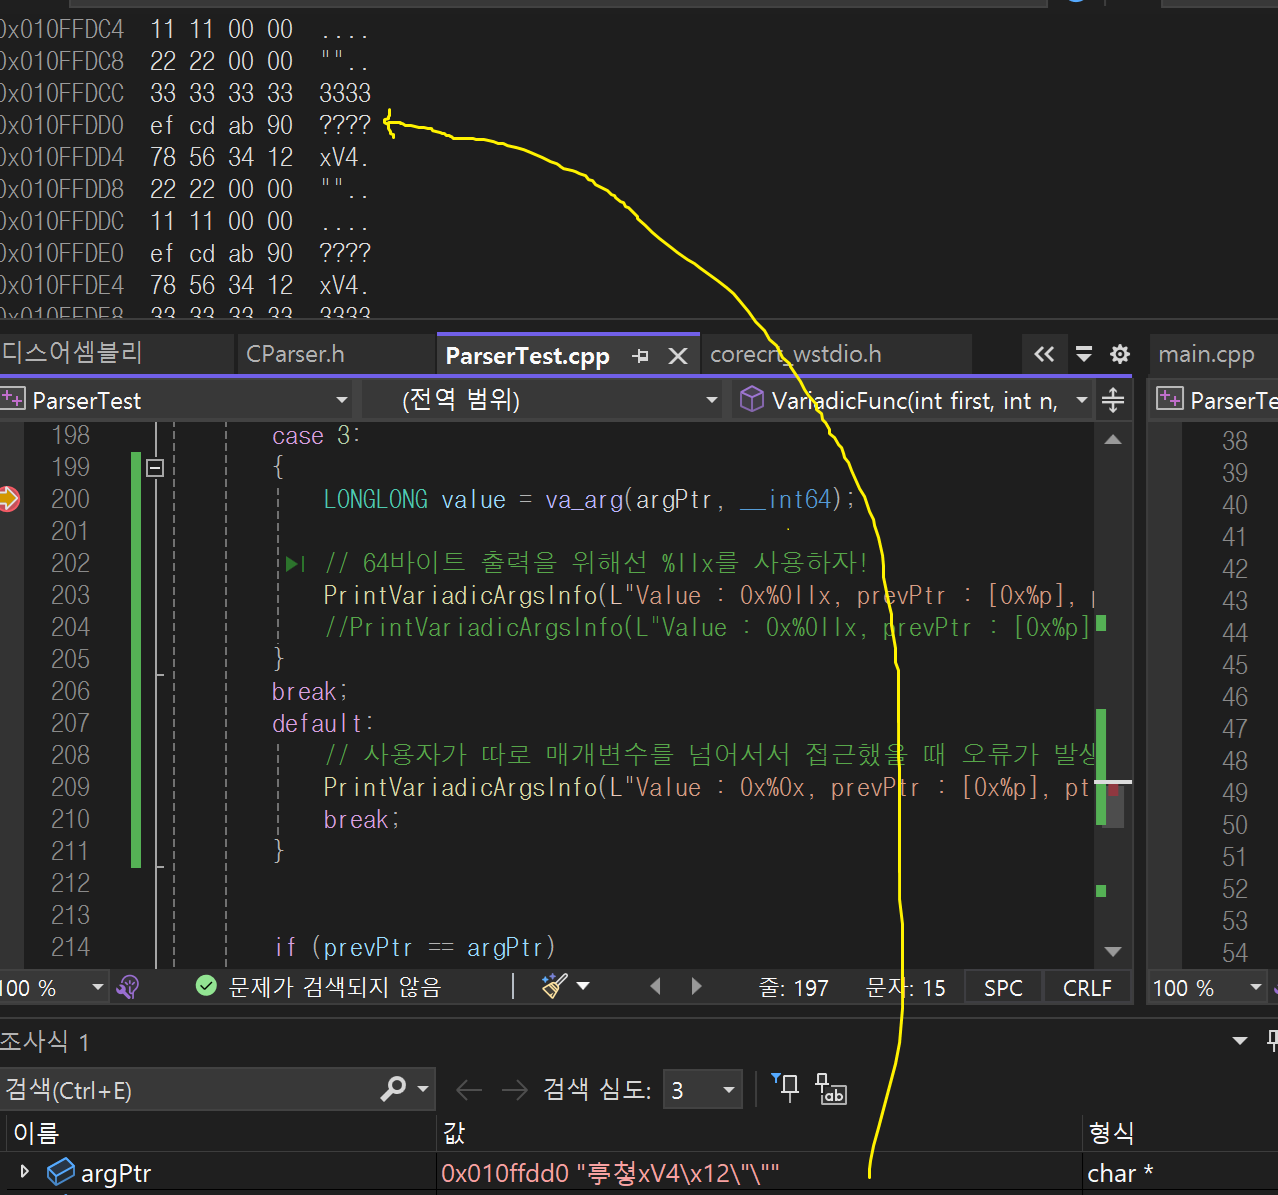Toggle the SPC indentation setting

1003,988
